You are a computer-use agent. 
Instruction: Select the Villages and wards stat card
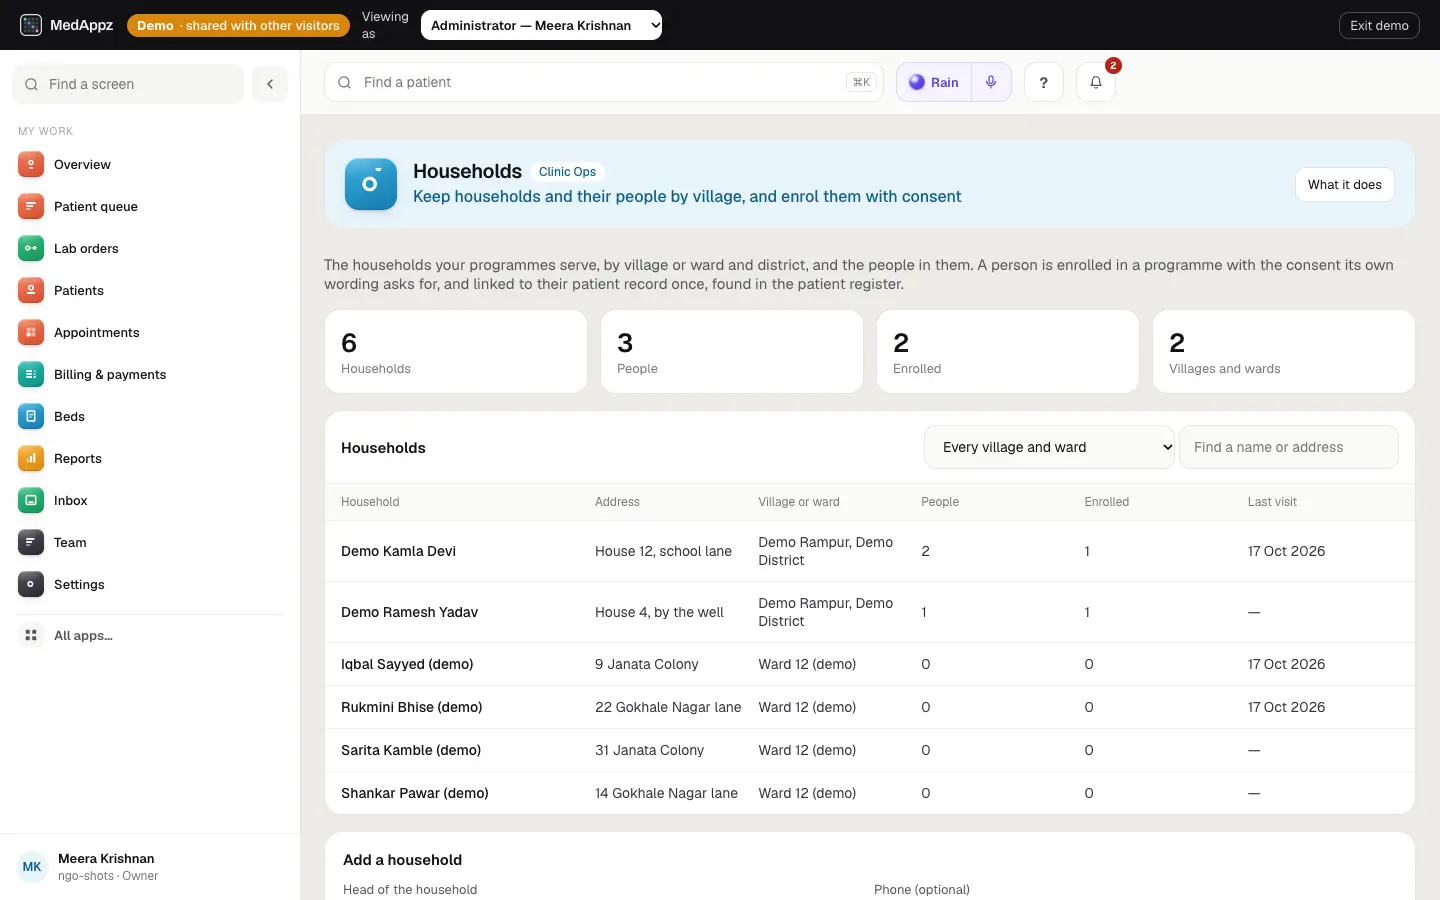point(1284,351)
